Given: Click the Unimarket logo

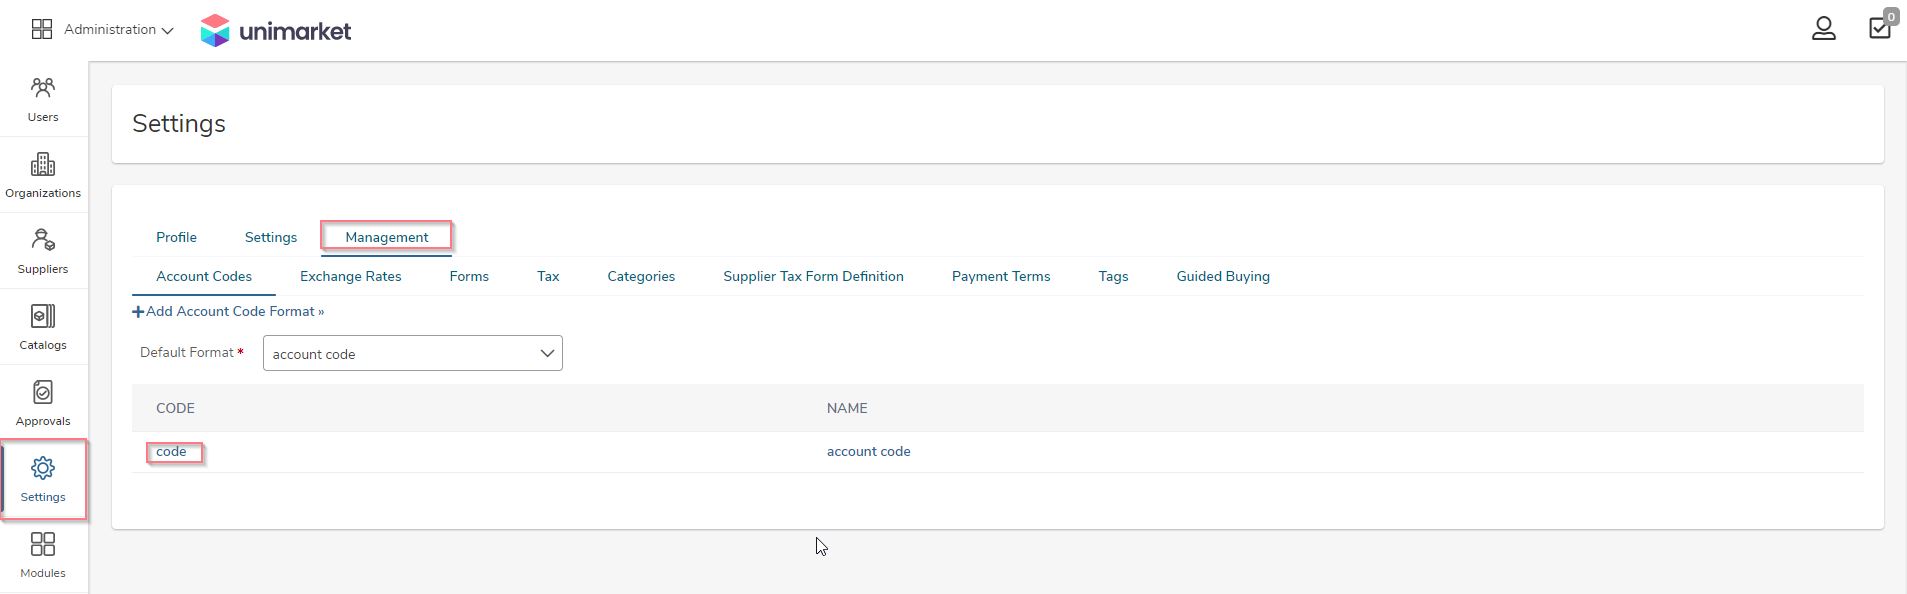Looking at the screenshot, I should (276, 31).
